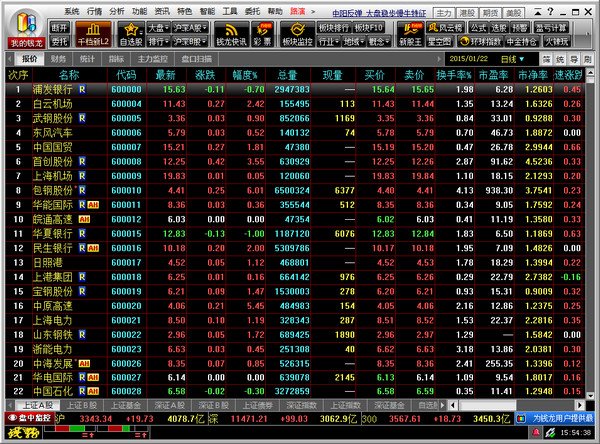
Task: Click the 我的钱龙 logo icon
Action: pyautogui.click(x=26, y=29)
